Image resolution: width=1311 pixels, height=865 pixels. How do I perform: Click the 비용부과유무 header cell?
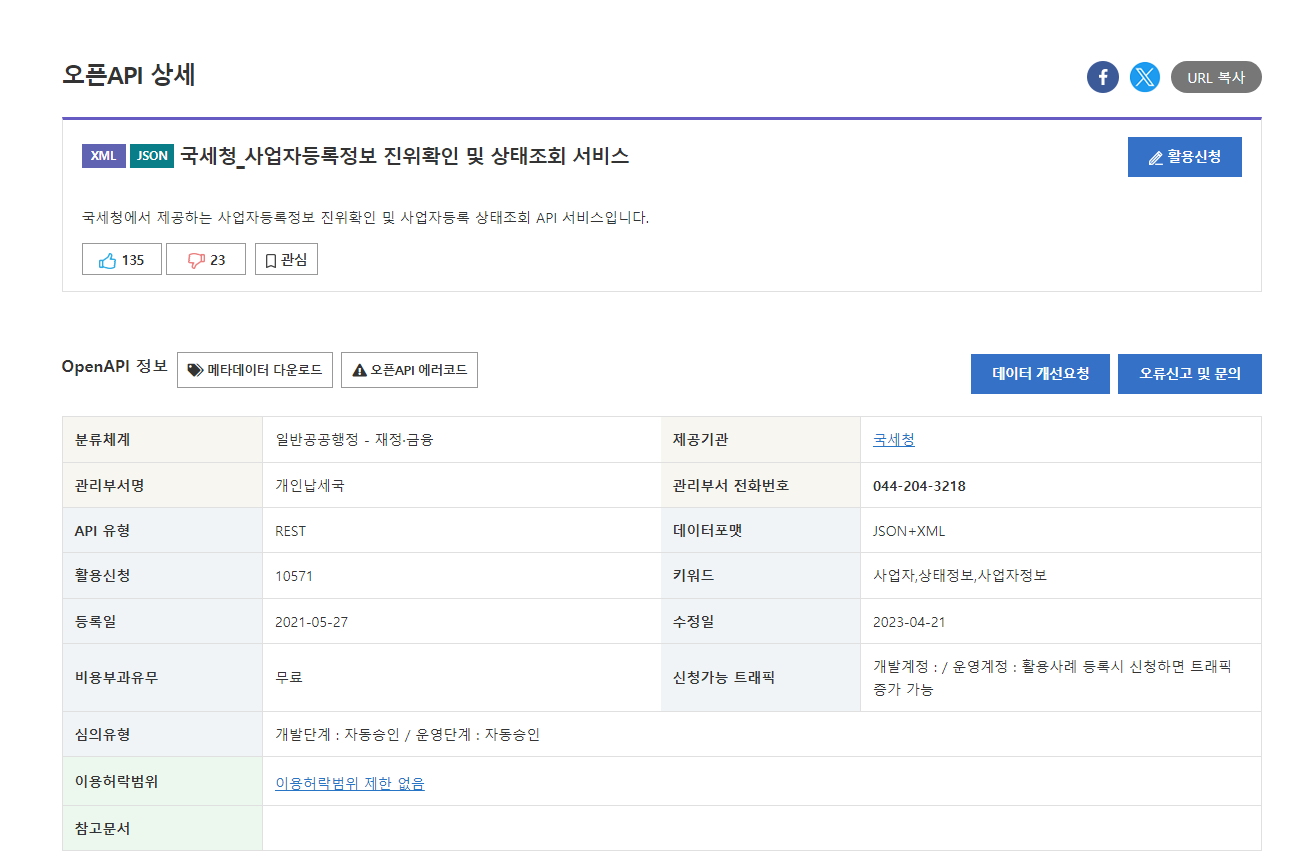pyautogui.click(x=162, y=677)
